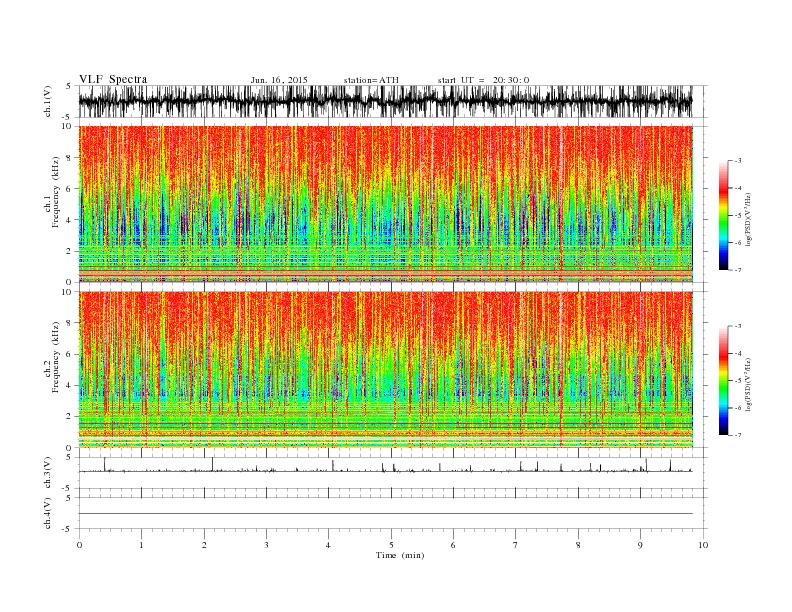The image size is (792, 612).
Task: Click the ch.1 "Frequency (kHz)" axis label
Action: 56,192
